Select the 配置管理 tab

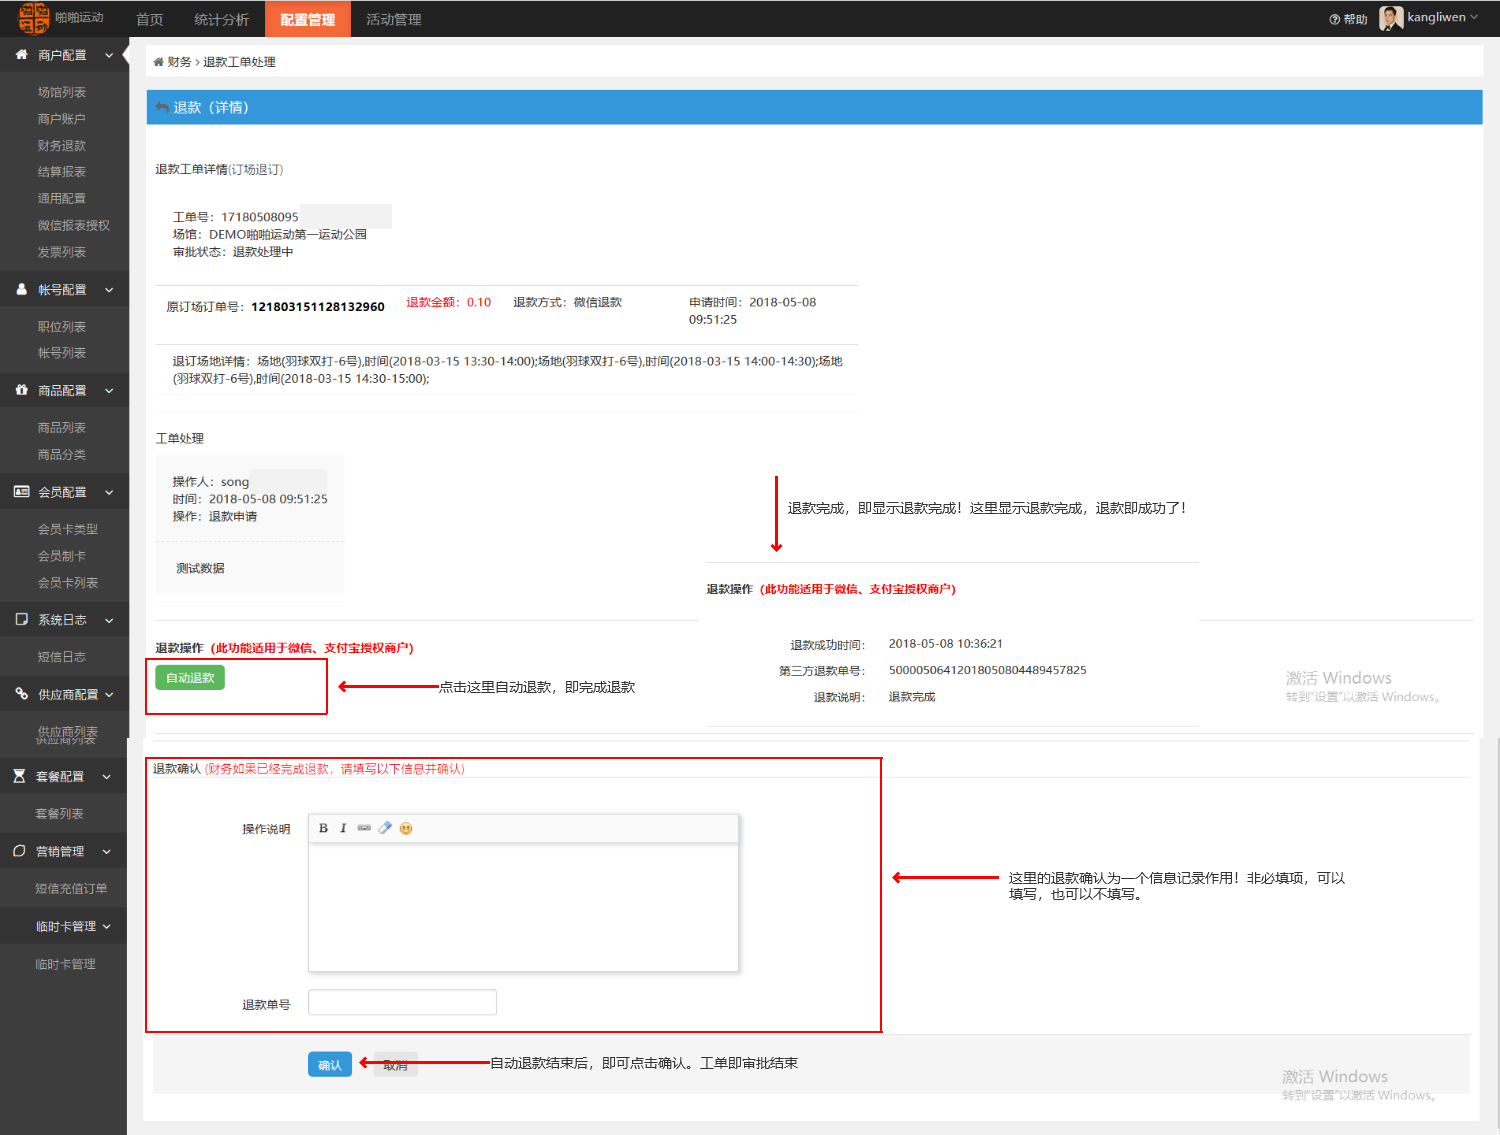click(x=308, y=19)
